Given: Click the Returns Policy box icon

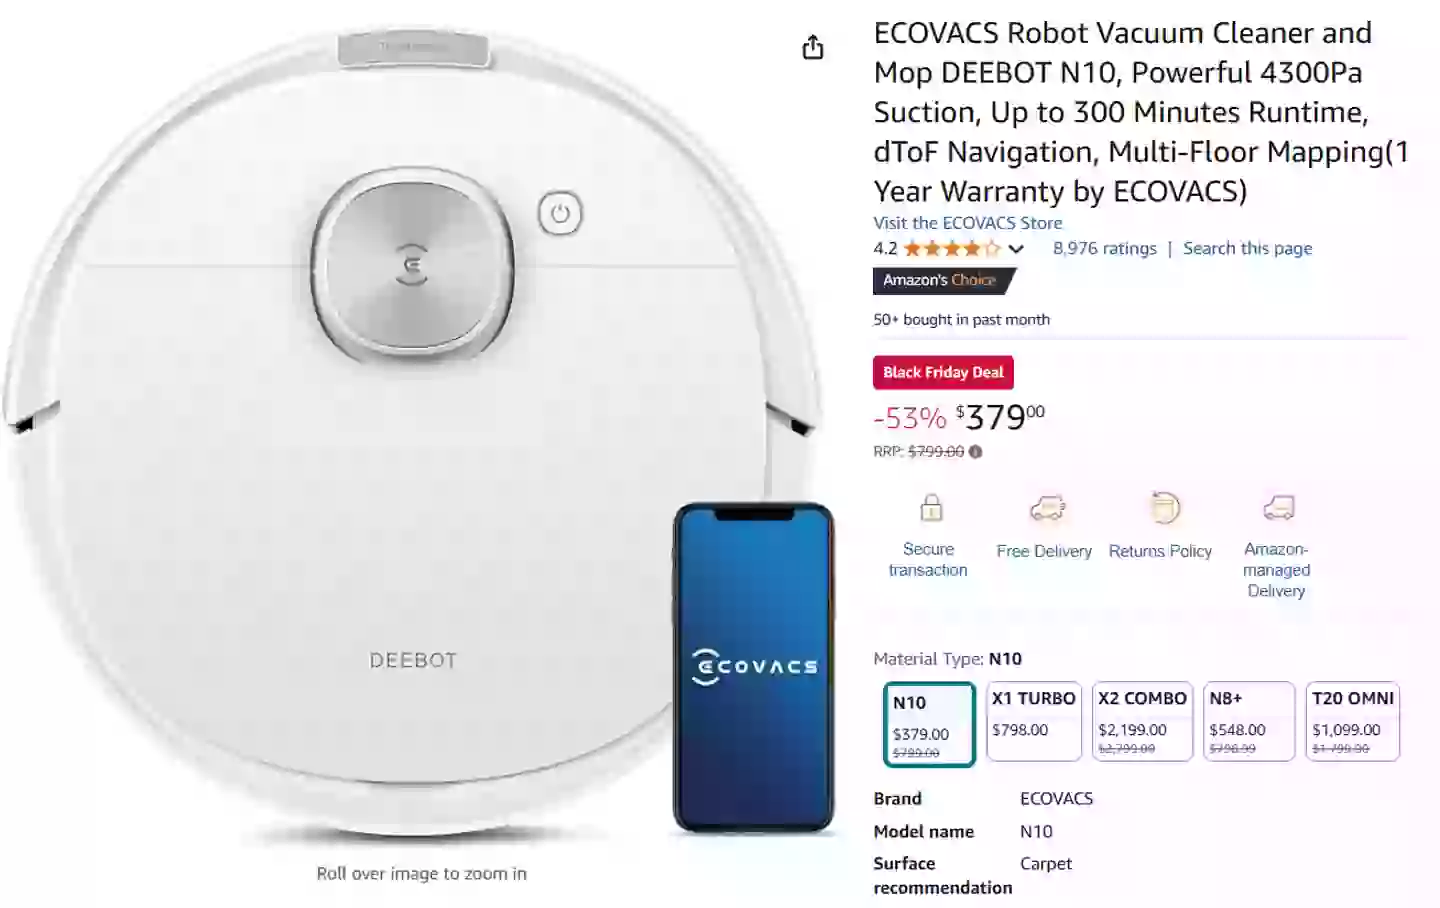Looking at the screenshot, I should click(1163, 508).
